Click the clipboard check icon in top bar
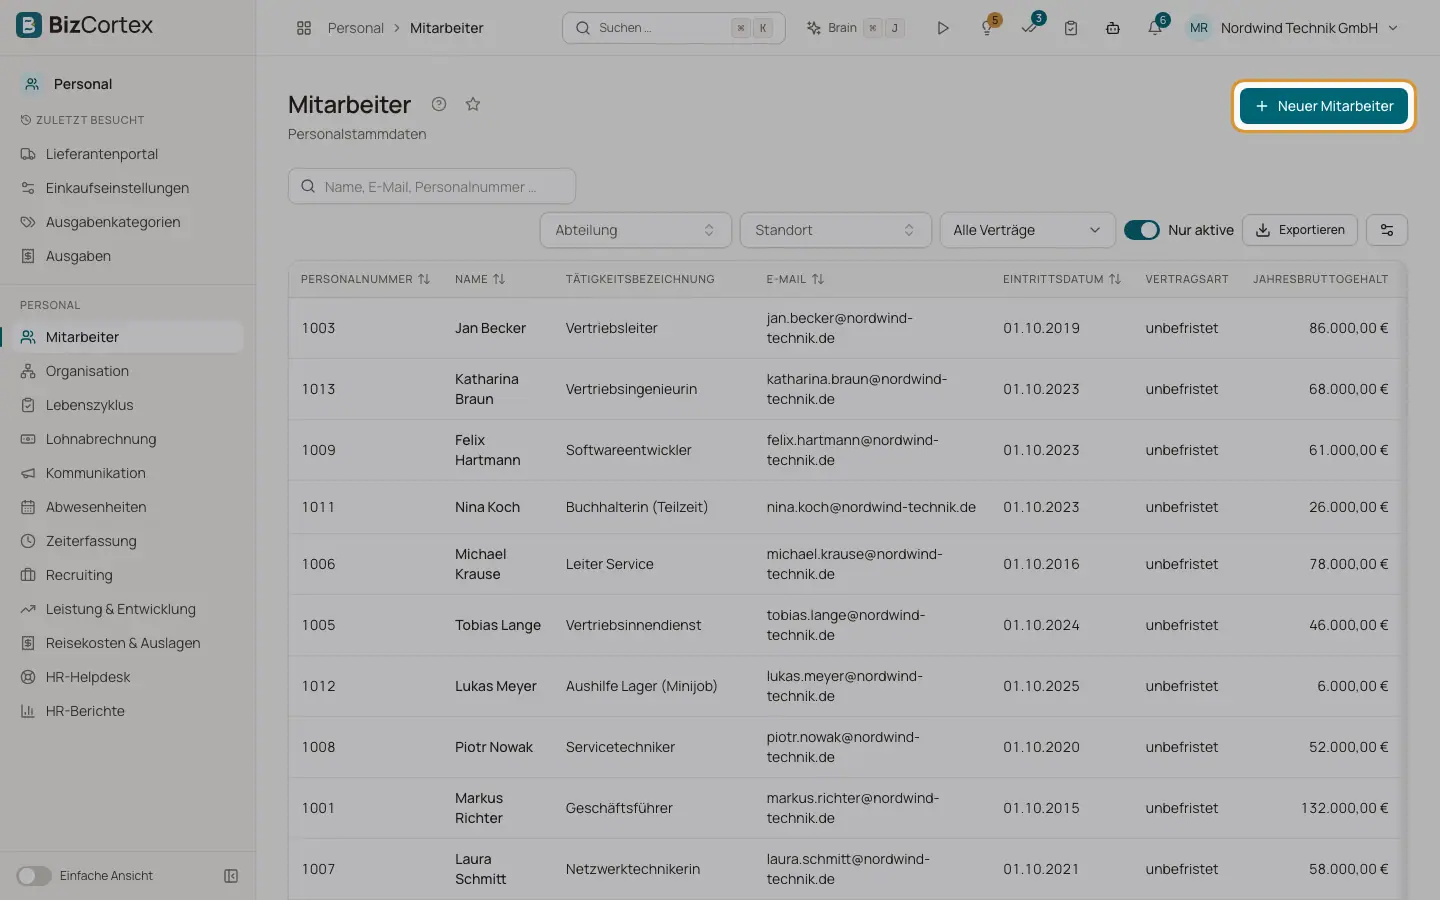The image size is (1440, 900). [1071, 28]
